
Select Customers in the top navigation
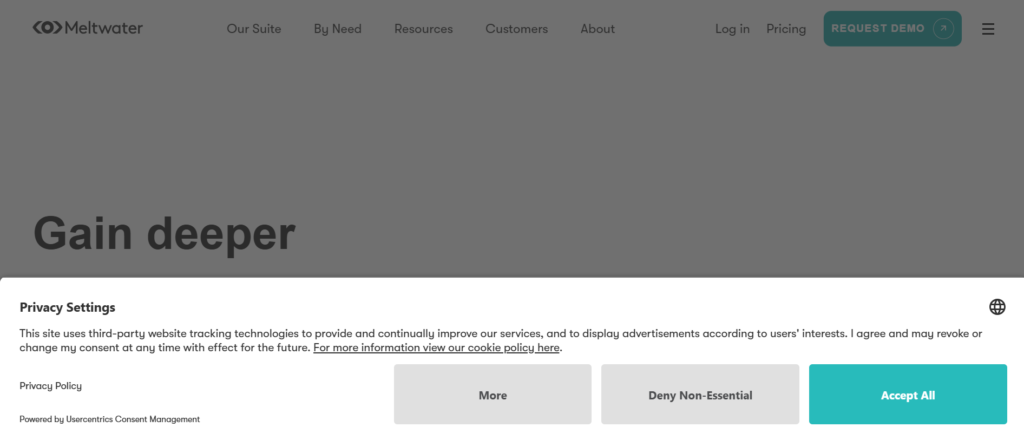pyautogui.click(x=516, y=29)
